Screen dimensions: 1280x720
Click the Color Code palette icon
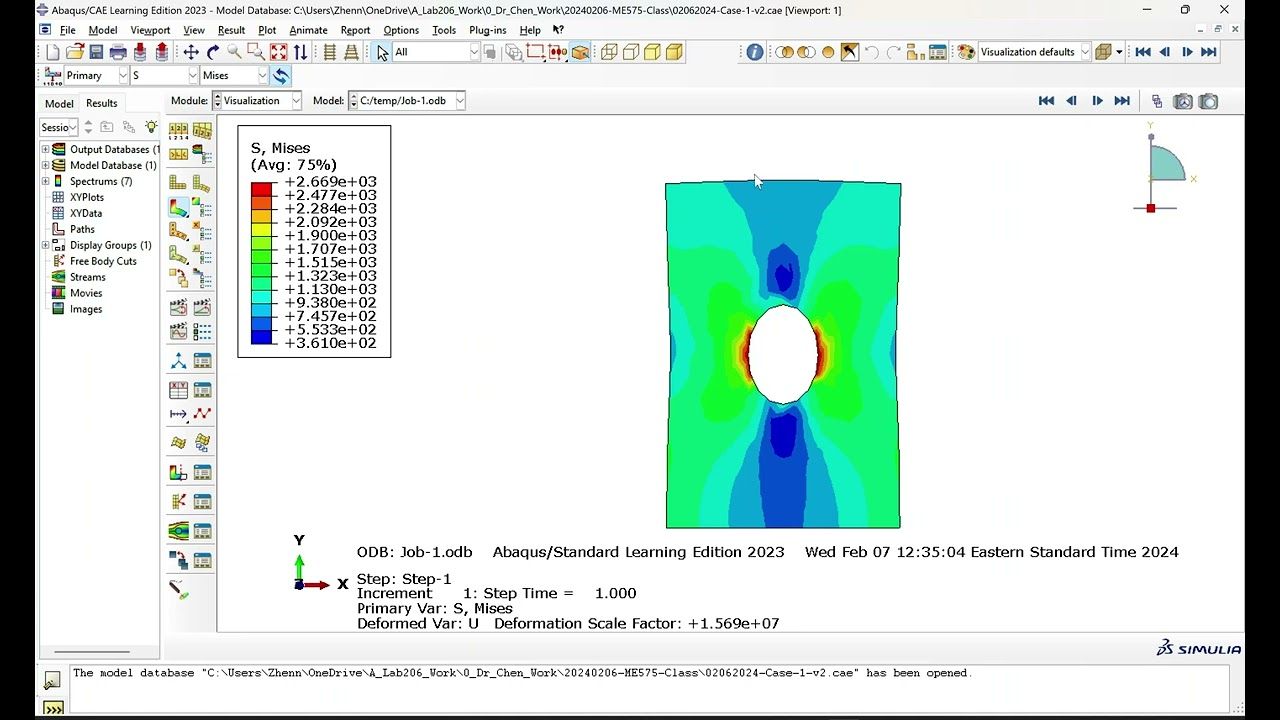tap(965, 52)
